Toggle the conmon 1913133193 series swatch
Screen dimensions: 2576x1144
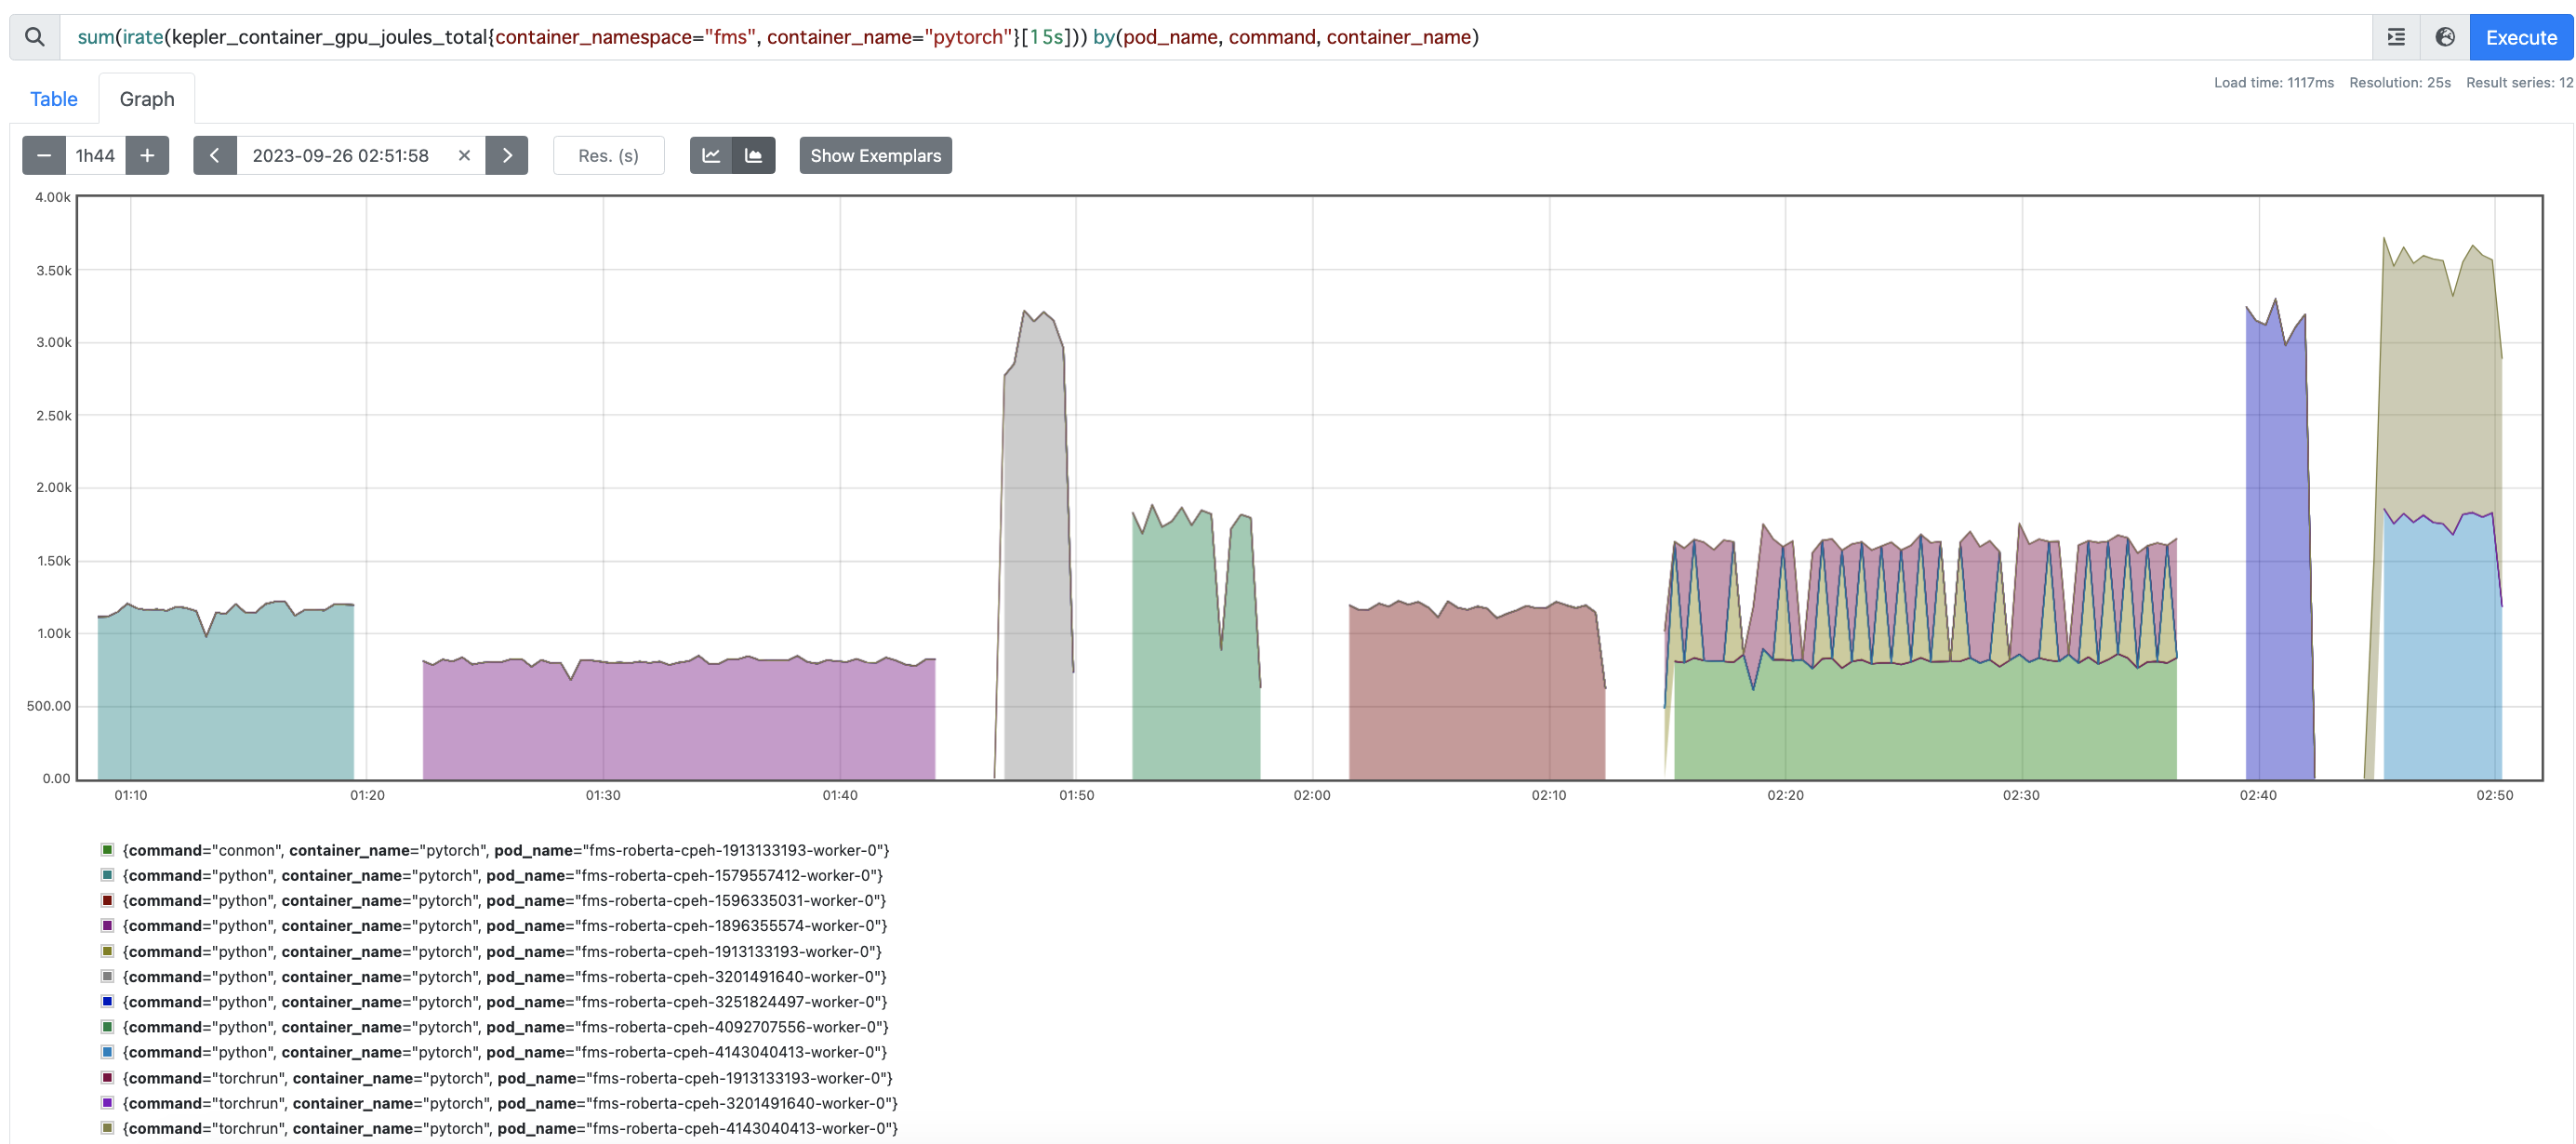coord(107,850)
